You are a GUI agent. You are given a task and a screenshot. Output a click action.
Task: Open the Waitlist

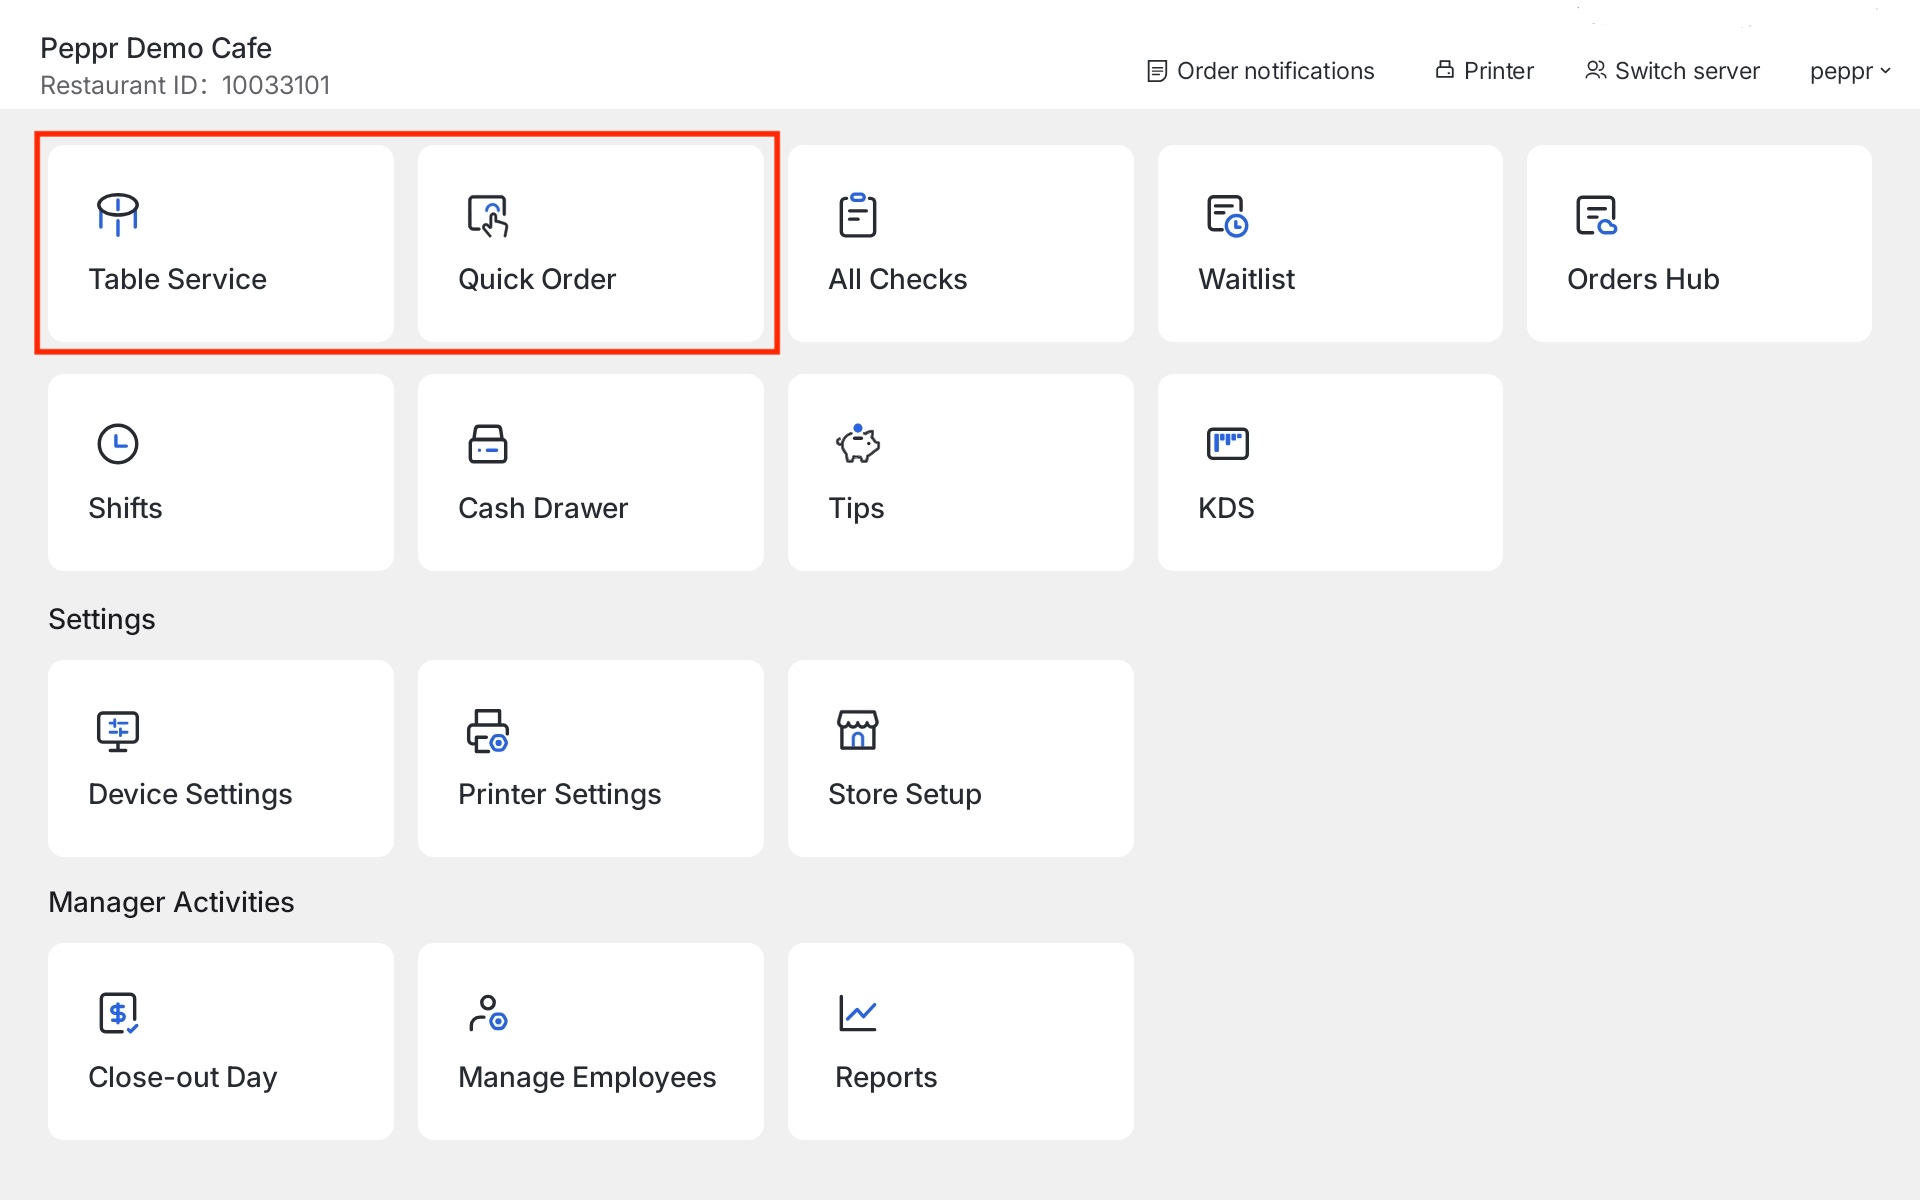coord(1330,243)
